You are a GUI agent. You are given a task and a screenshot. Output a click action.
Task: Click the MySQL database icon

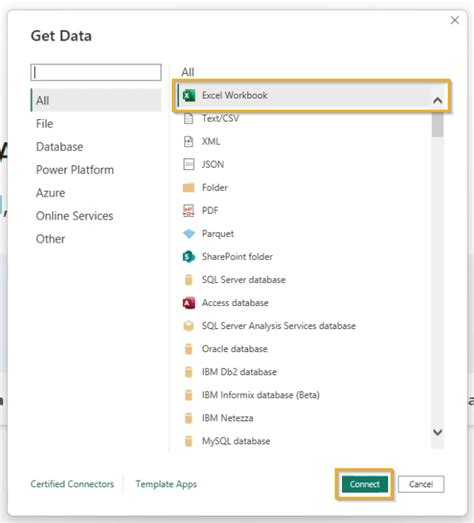188,441
